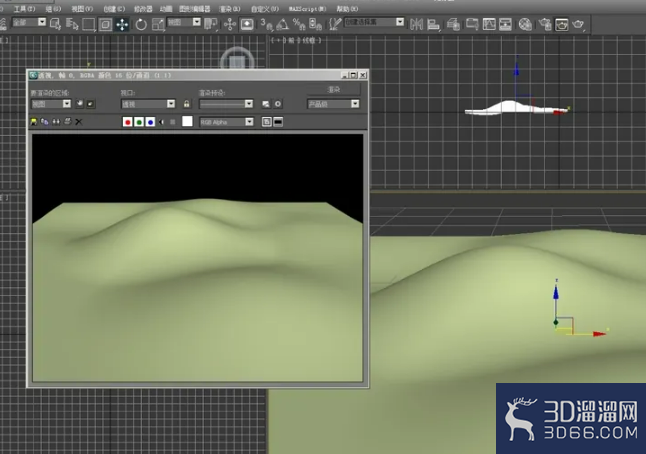Click the Render (渲染) button in frame window
Screen dimensions: 646x454
coord(334,89)
